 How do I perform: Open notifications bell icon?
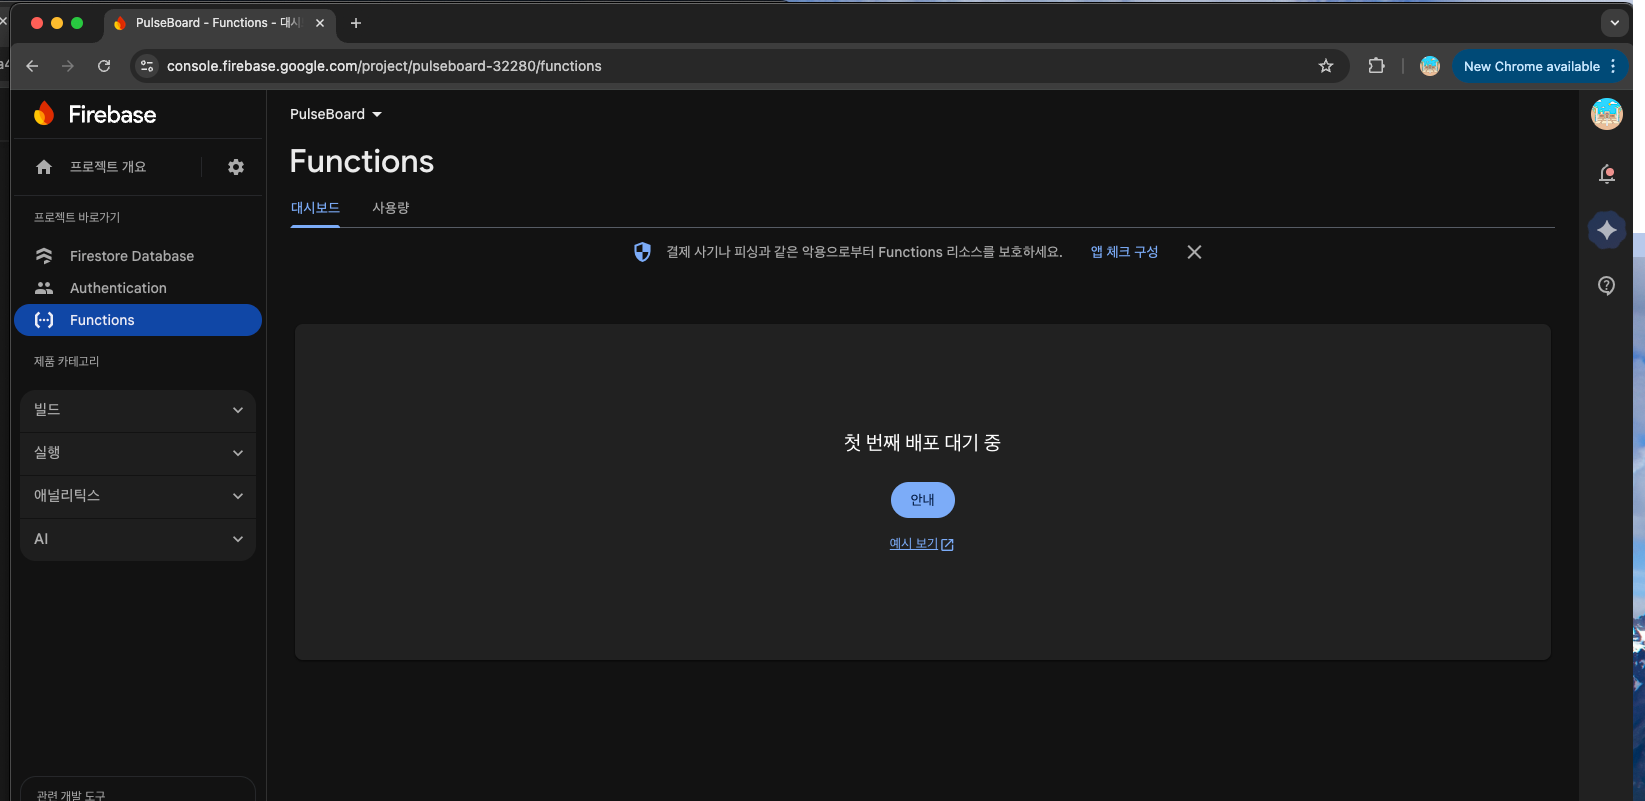tap(1607, 174)
